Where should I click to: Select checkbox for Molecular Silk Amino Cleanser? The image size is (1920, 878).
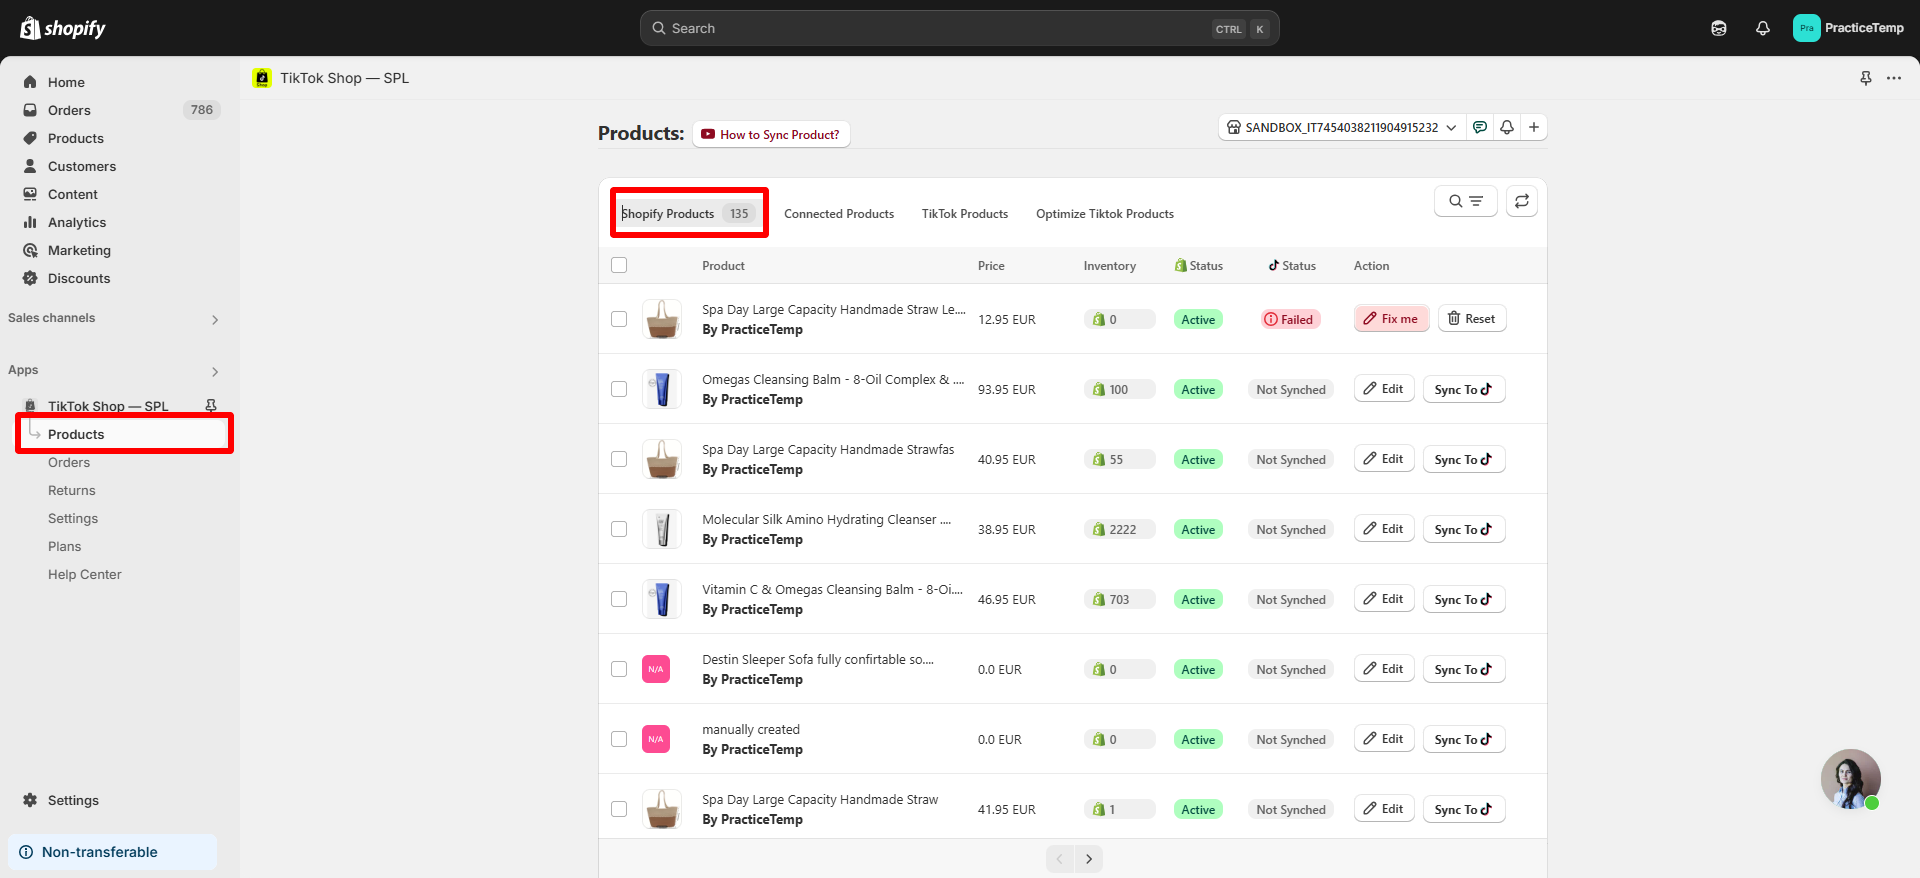619,529
